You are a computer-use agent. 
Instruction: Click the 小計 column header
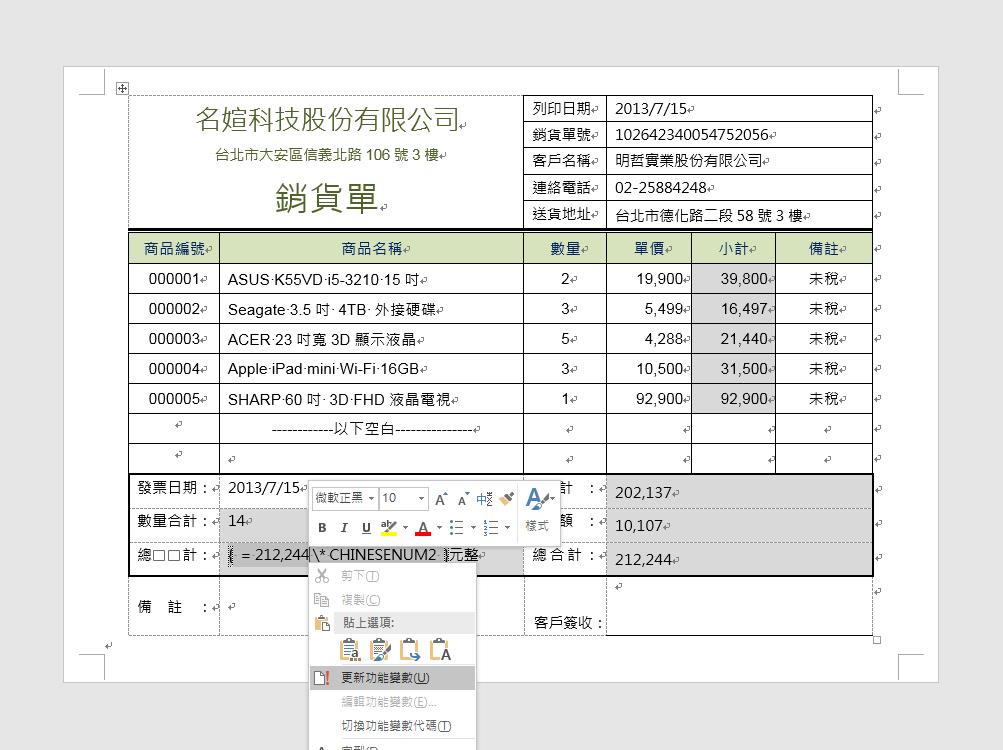point(734,248)
